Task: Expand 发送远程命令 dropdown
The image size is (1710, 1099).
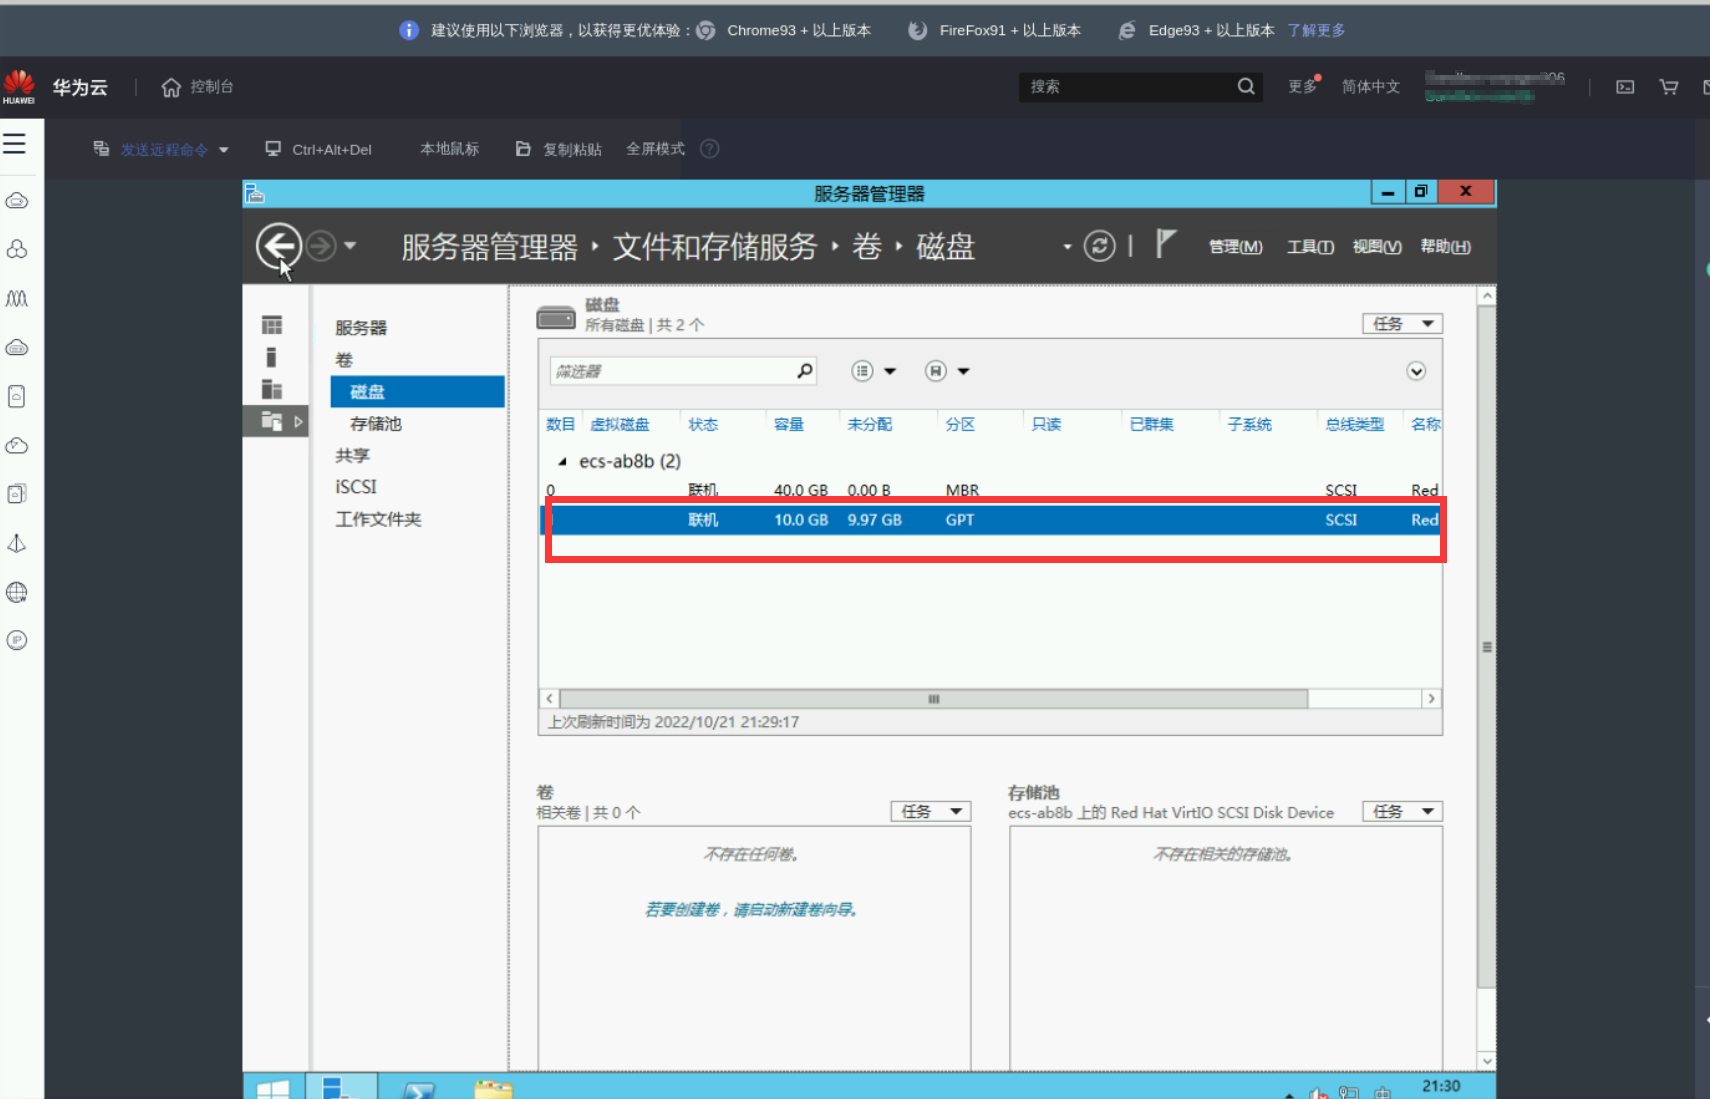Action: point(160,149)
